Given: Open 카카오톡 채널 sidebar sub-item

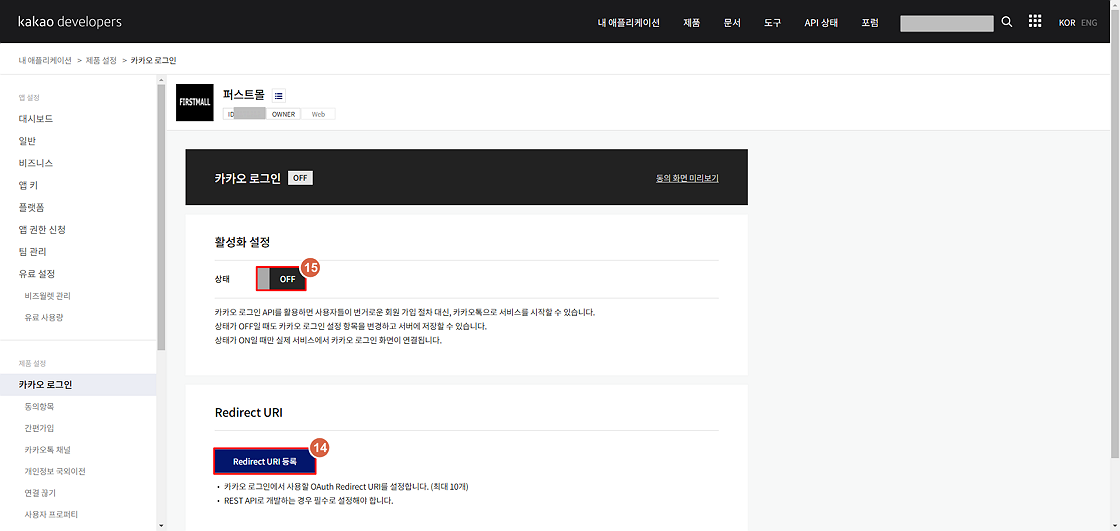Looking at the screenshot, I should click(x=47, y=450).
